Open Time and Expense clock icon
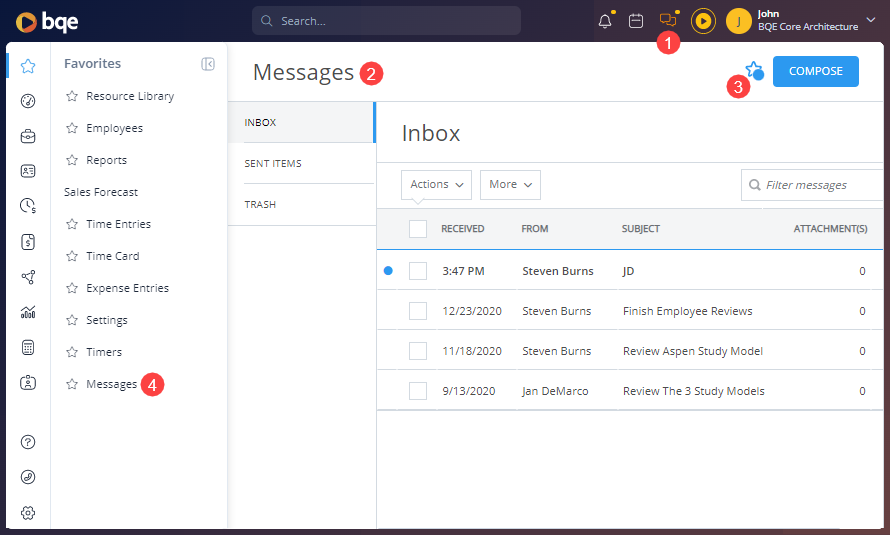 tap(28, 205)
